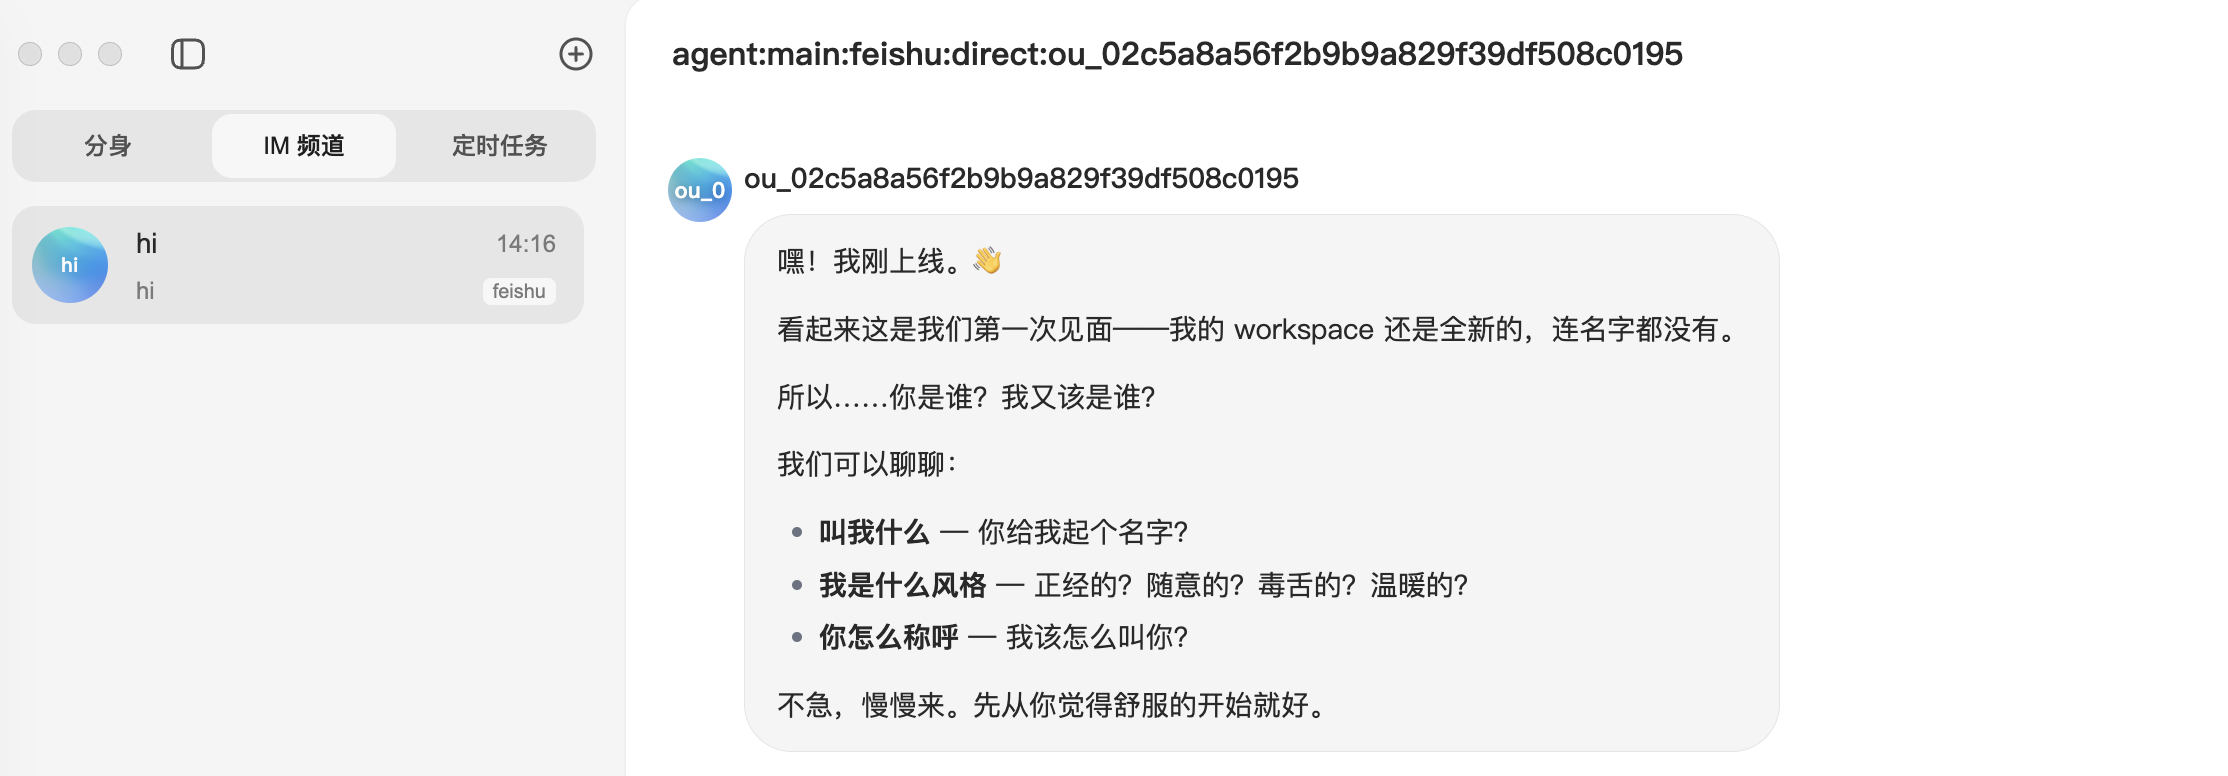Select the IM 频道 tab
2228x776 pixels.
coord(304,146)
